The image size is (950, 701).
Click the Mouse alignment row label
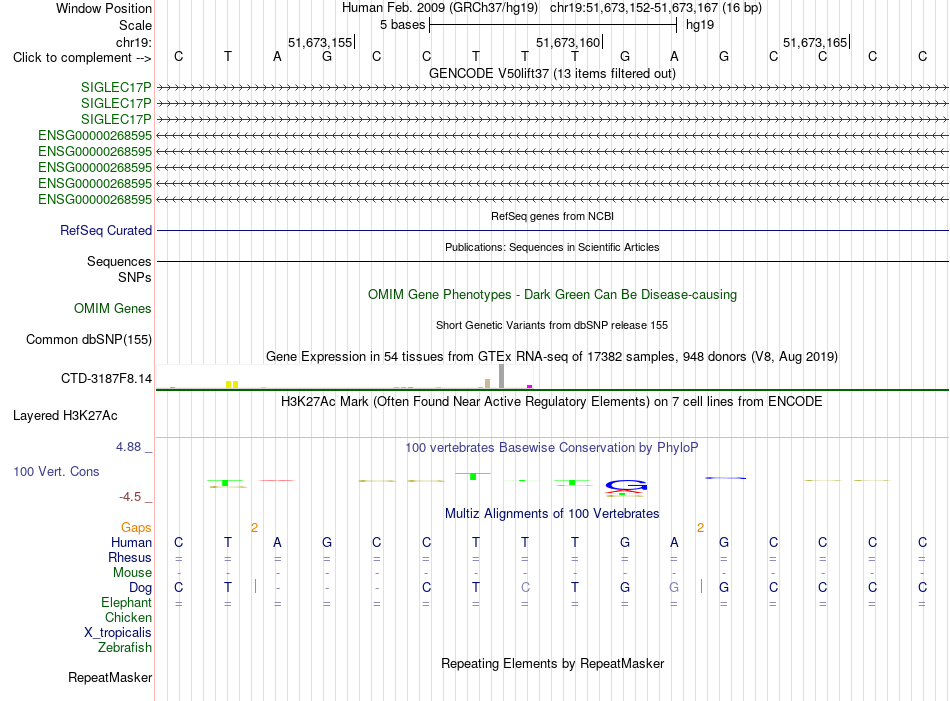coord(132,573)
